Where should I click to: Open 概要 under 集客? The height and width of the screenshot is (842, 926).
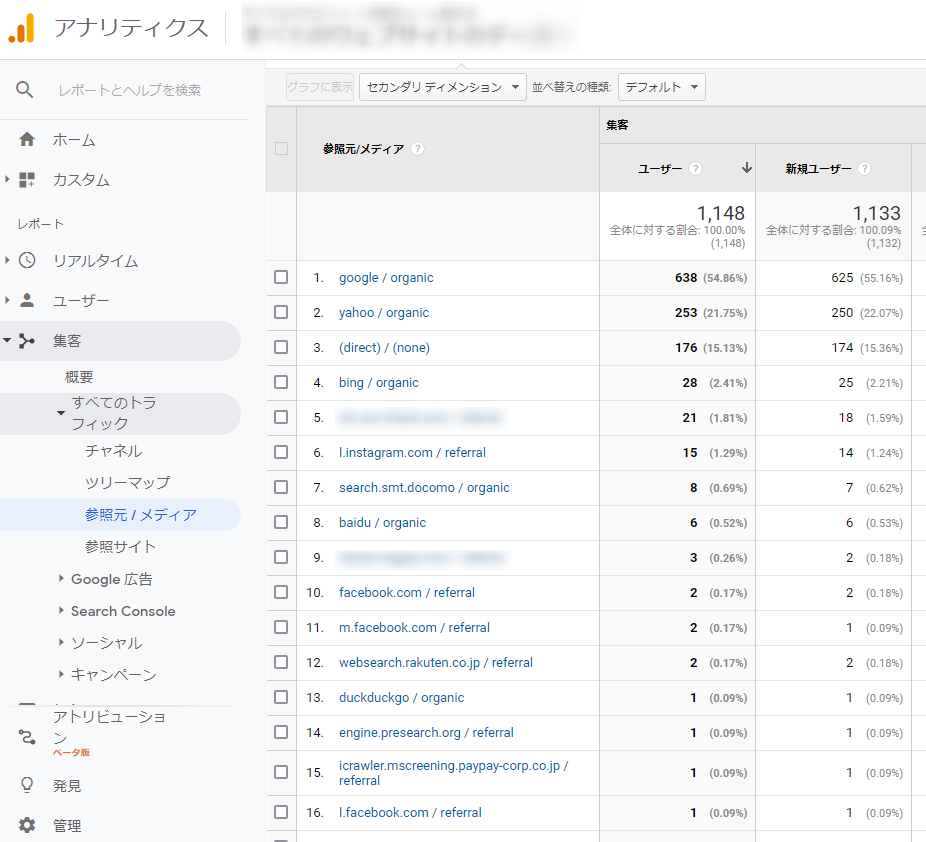79,377
